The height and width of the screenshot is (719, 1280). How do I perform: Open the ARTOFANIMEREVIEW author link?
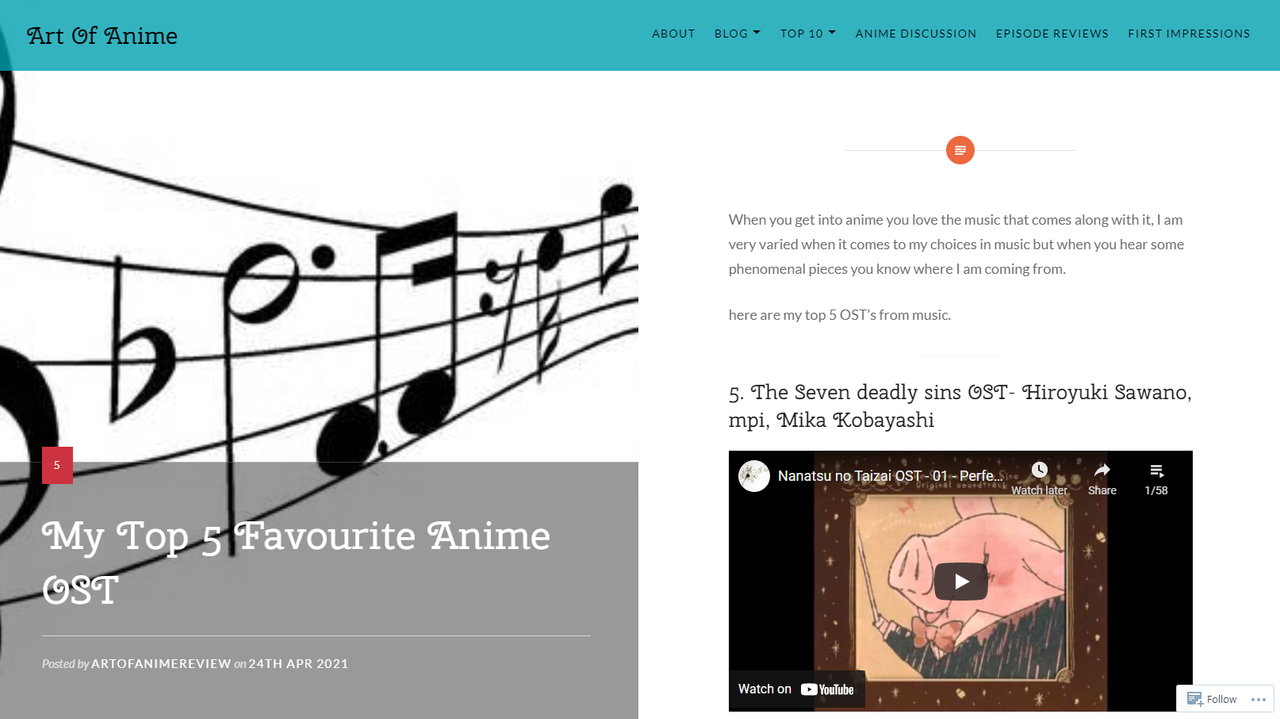(161, 663)
